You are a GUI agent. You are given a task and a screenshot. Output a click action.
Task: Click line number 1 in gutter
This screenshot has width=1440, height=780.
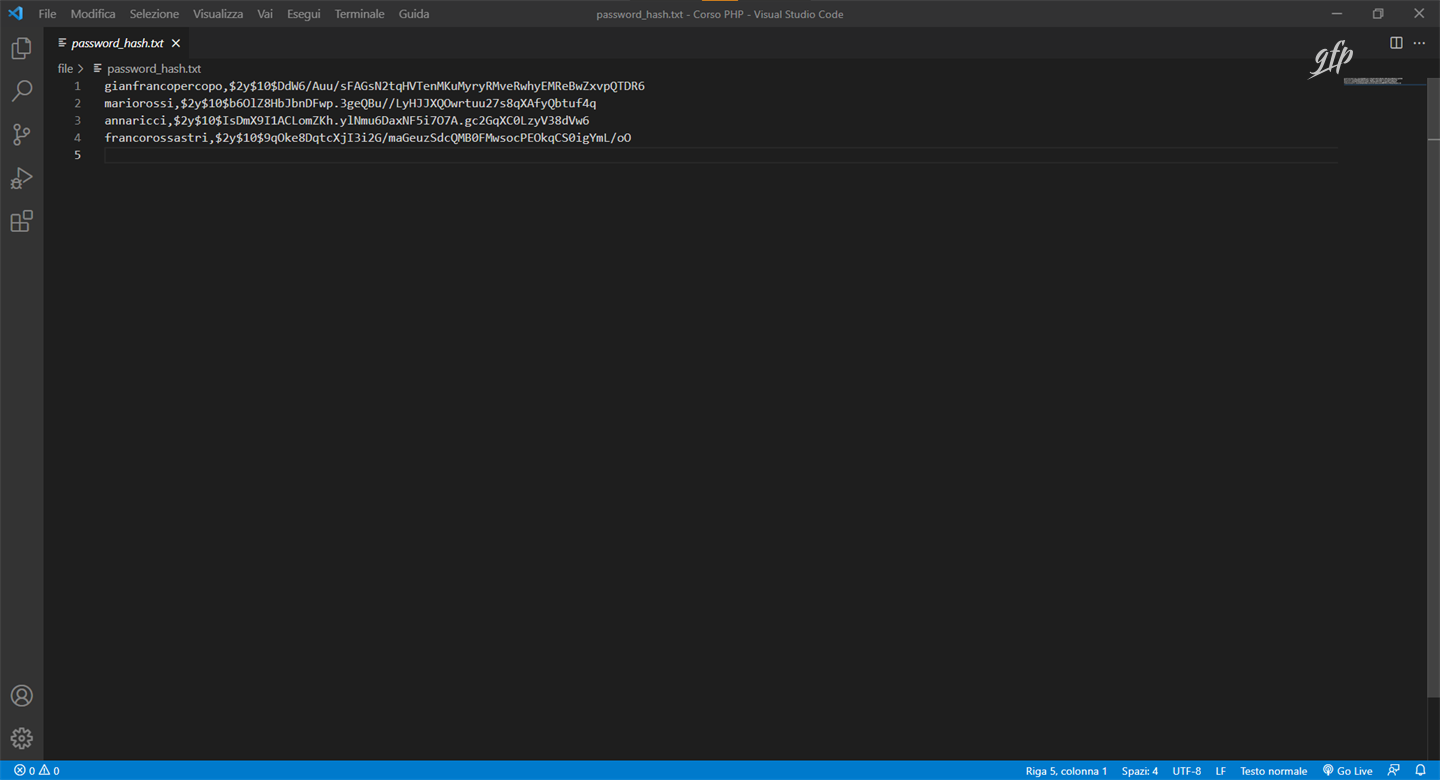pos(77,86)
